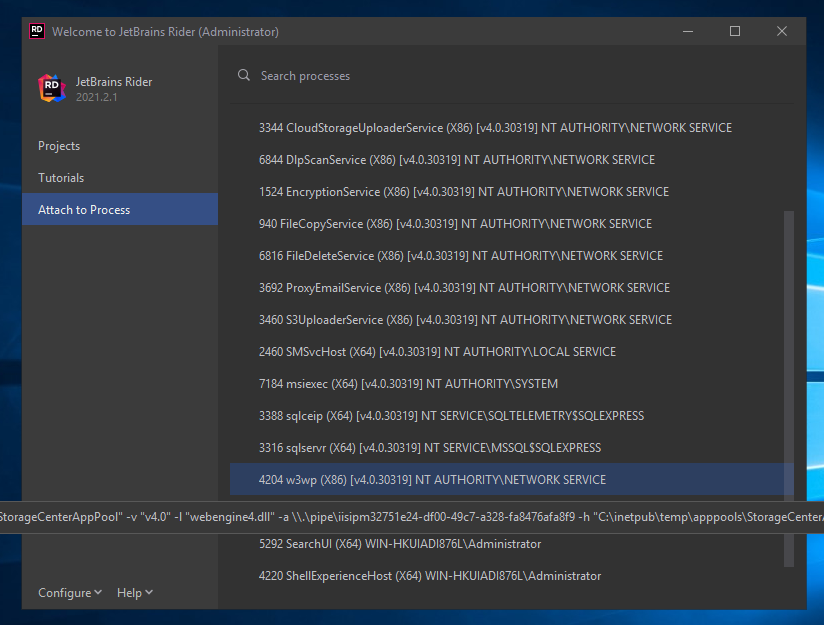Maximize the Rider welcome window
This screenshot has height=625, width=824.
coord(735,31)
